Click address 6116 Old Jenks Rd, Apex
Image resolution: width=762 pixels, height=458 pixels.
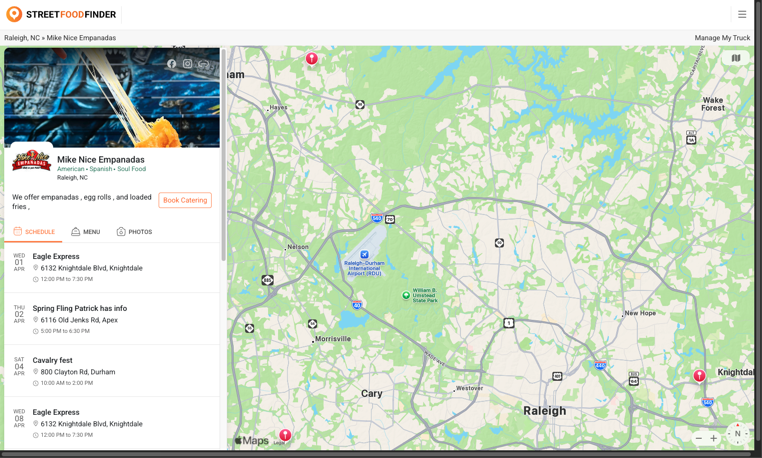click(x=79, y=320)
